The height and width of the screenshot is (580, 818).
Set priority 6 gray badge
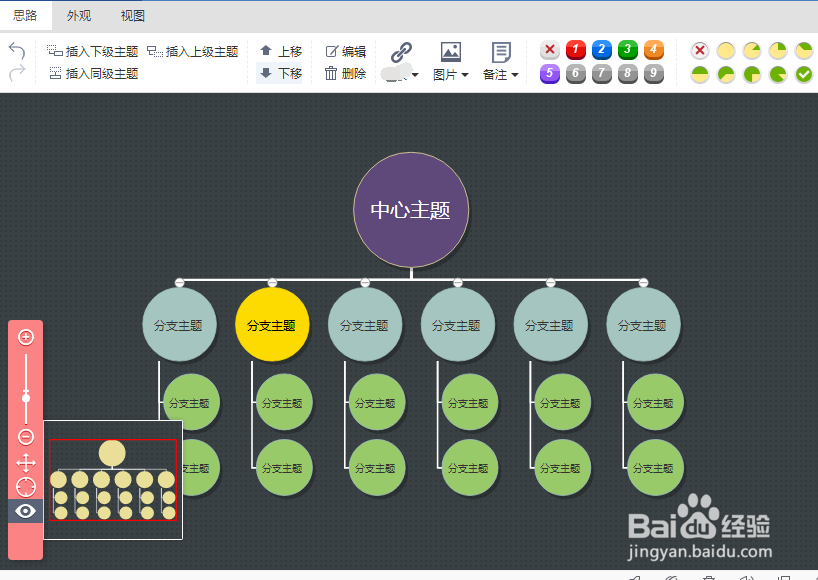pyautogui.click(x=575, y=74)
